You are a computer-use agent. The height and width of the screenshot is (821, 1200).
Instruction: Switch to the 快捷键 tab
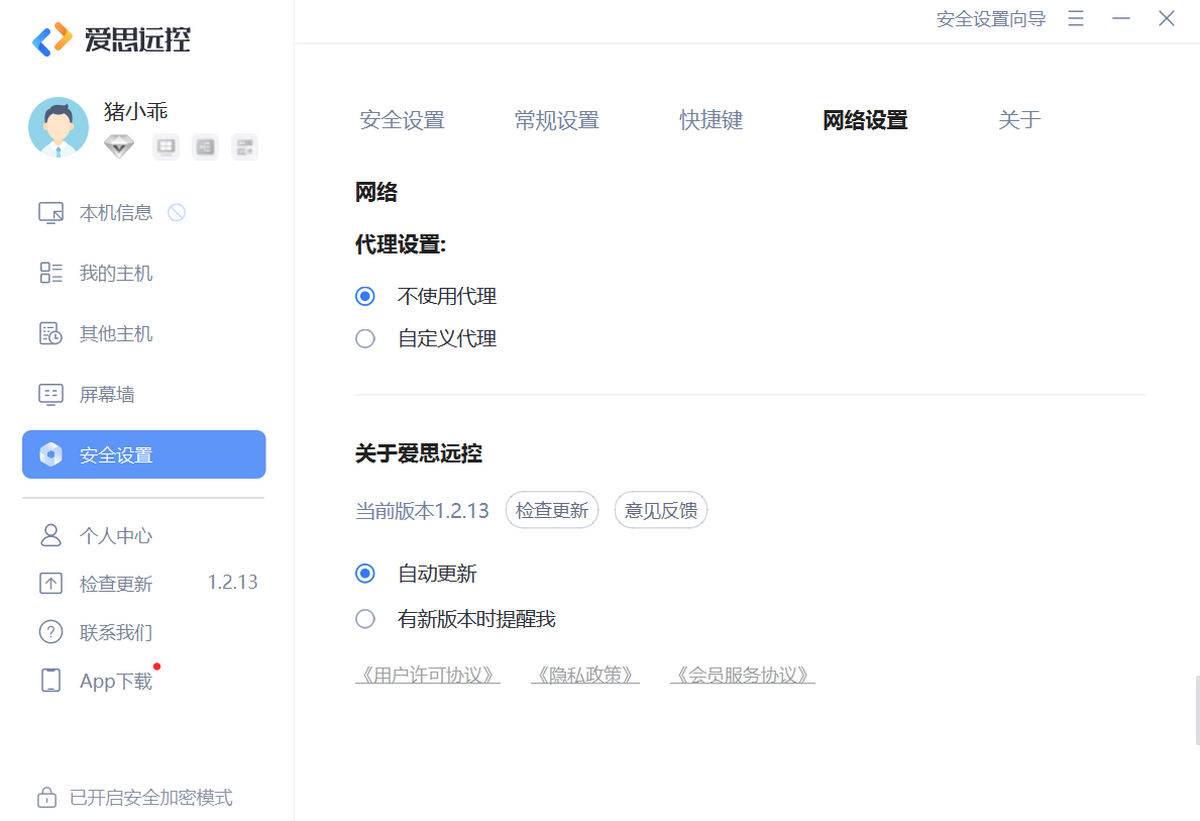711,121
